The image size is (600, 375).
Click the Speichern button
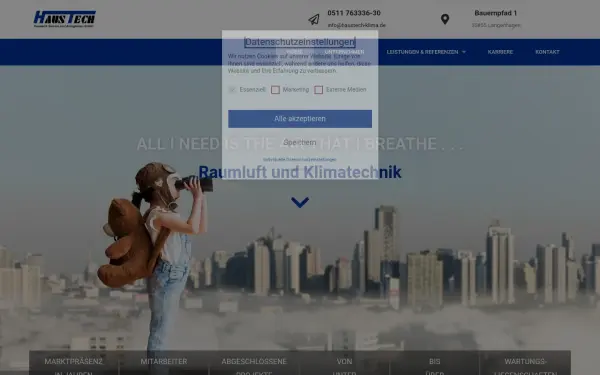coord(300,142)
